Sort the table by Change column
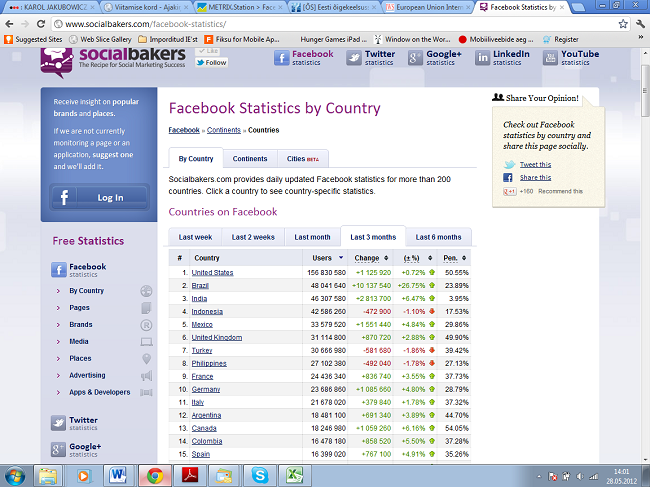Viewport: 650px width, 487px height. (x=368, y=258)
